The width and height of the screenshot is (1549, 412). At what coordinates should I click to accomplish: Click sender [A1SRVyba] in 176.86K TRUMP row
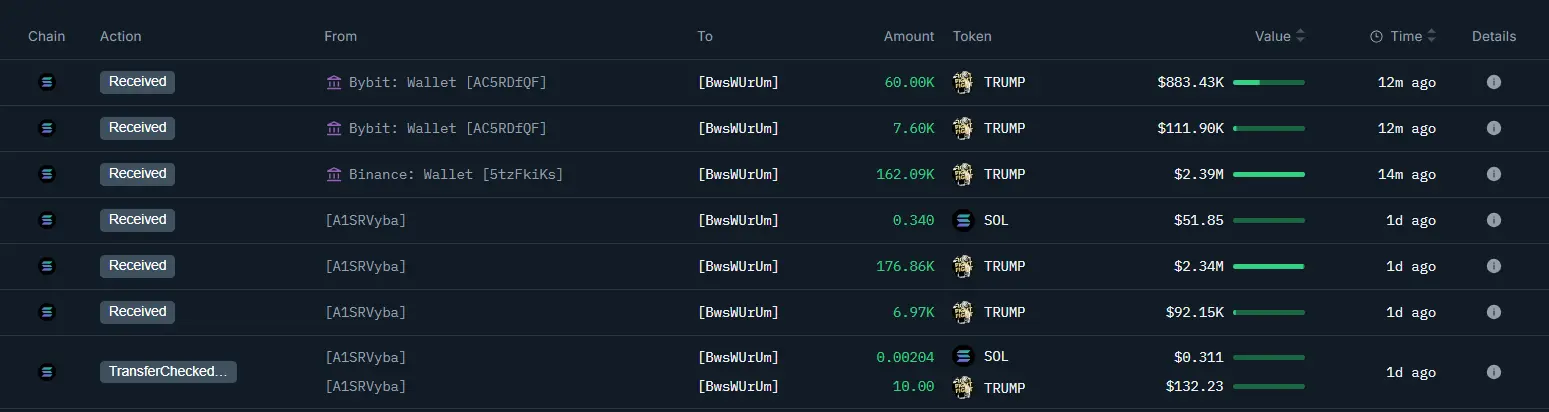tap(365, 266)
